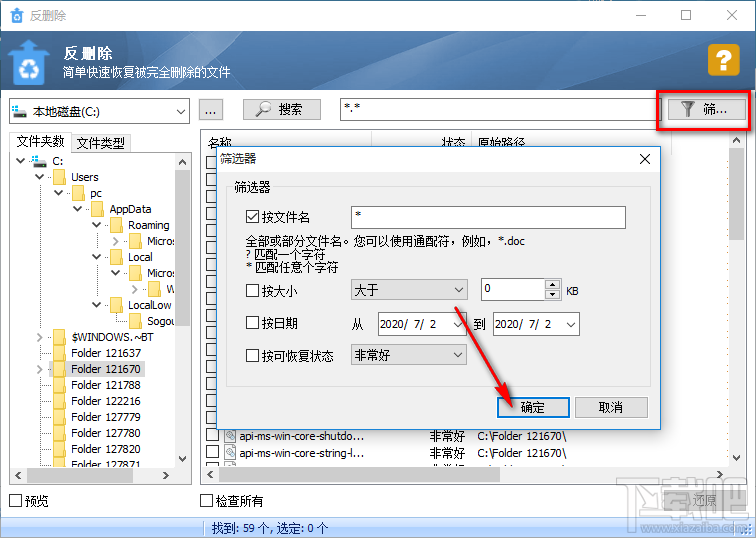
Task: Select Folder 122216 in the tree
Action: pyautogui.click(x=106, y=401)
